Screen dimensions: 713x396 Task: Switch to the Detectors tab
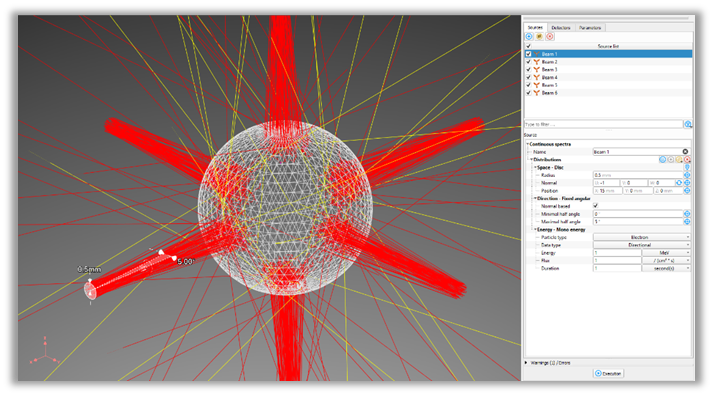[x=561, y=28]
